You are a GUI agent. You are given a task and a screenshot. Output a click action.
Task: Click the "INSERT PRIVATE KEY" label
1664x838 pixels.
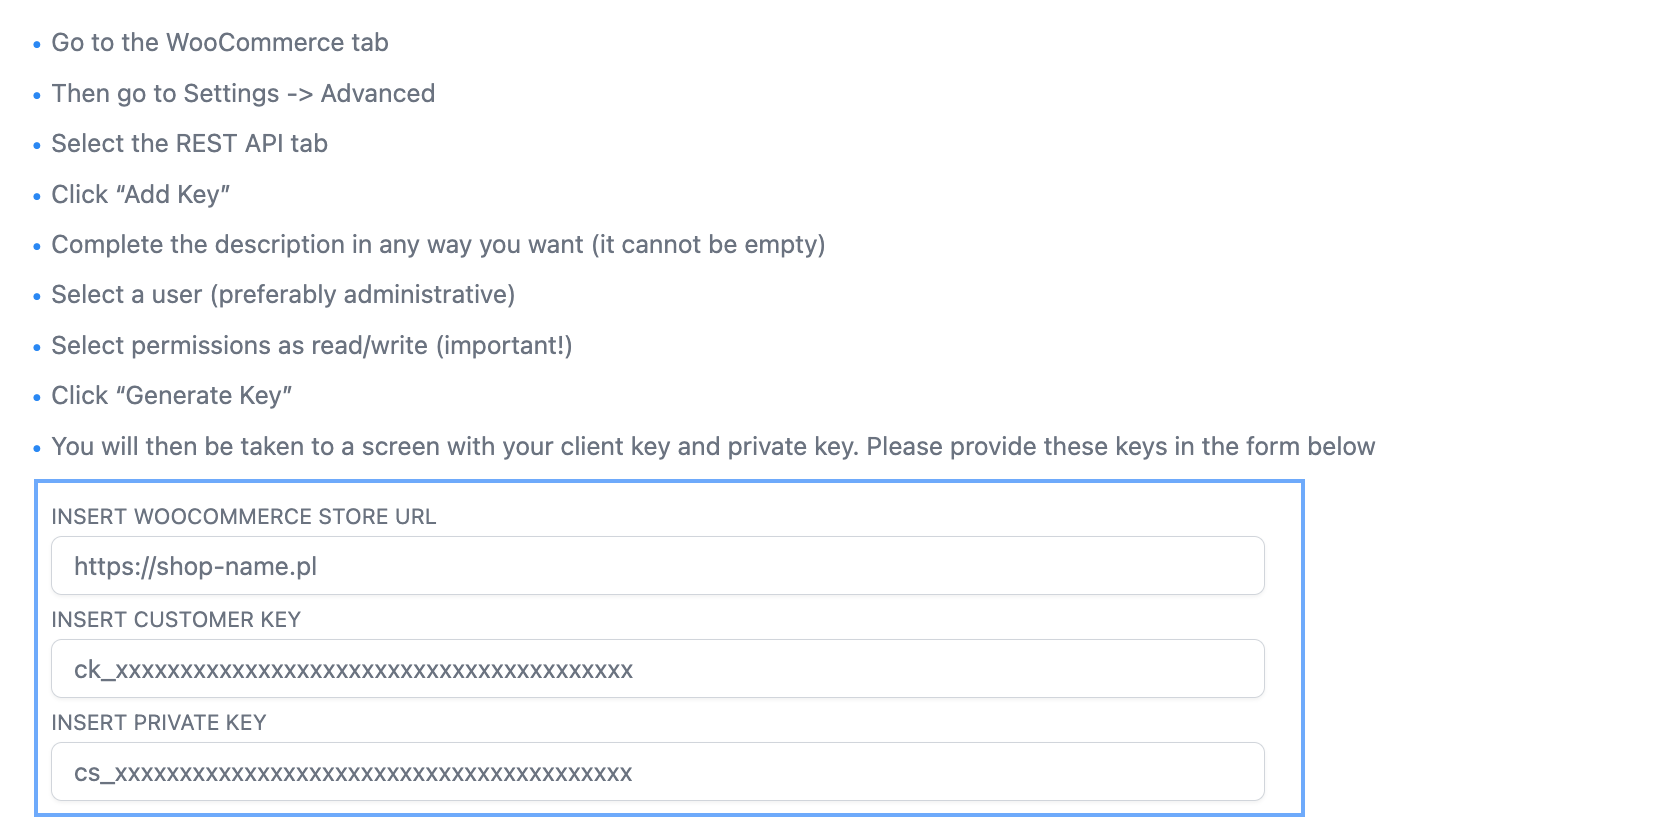[159, 723]
